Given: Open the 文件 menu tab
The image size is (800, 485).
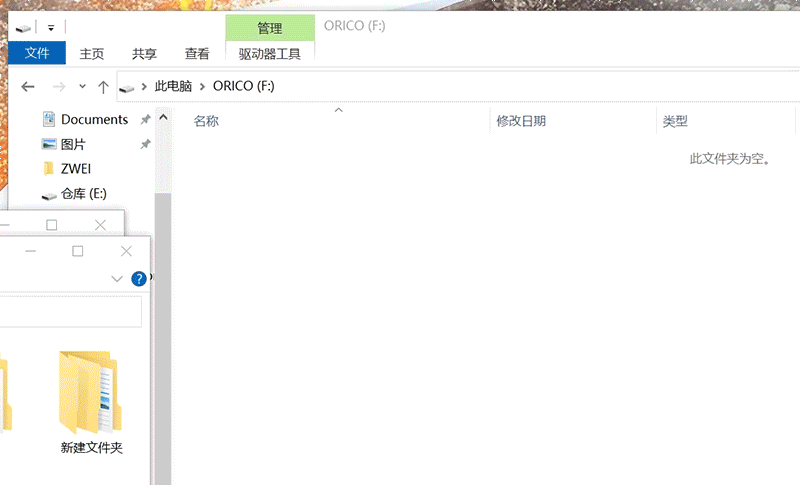Looking at the screenshot, I should pyautogui.click(x=37, y=53).
